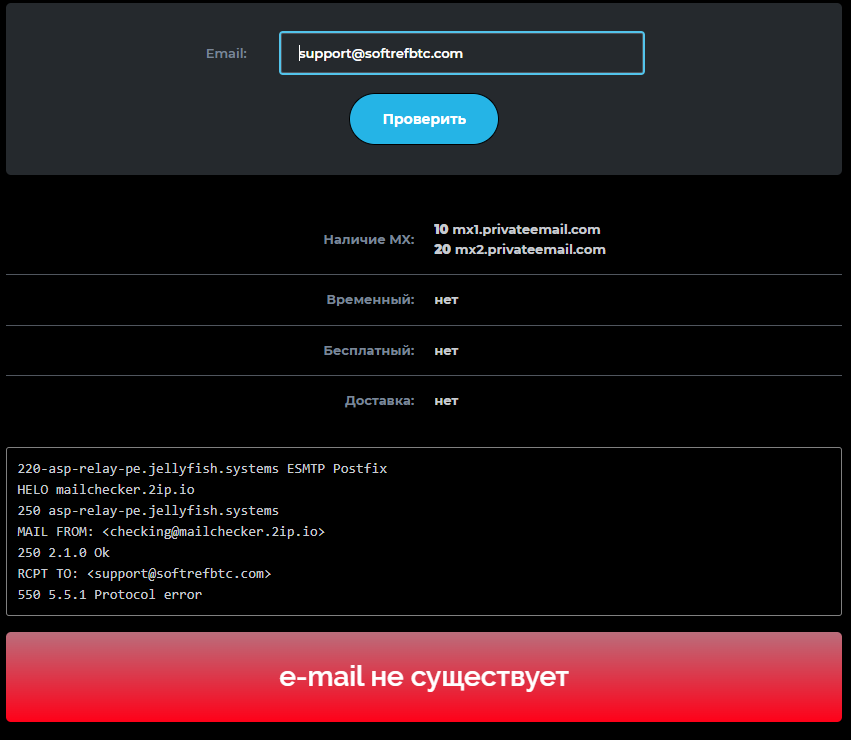851x740 pixels.
Task: Click the red e-mail не существует banner
Action: tap(424, 676)
